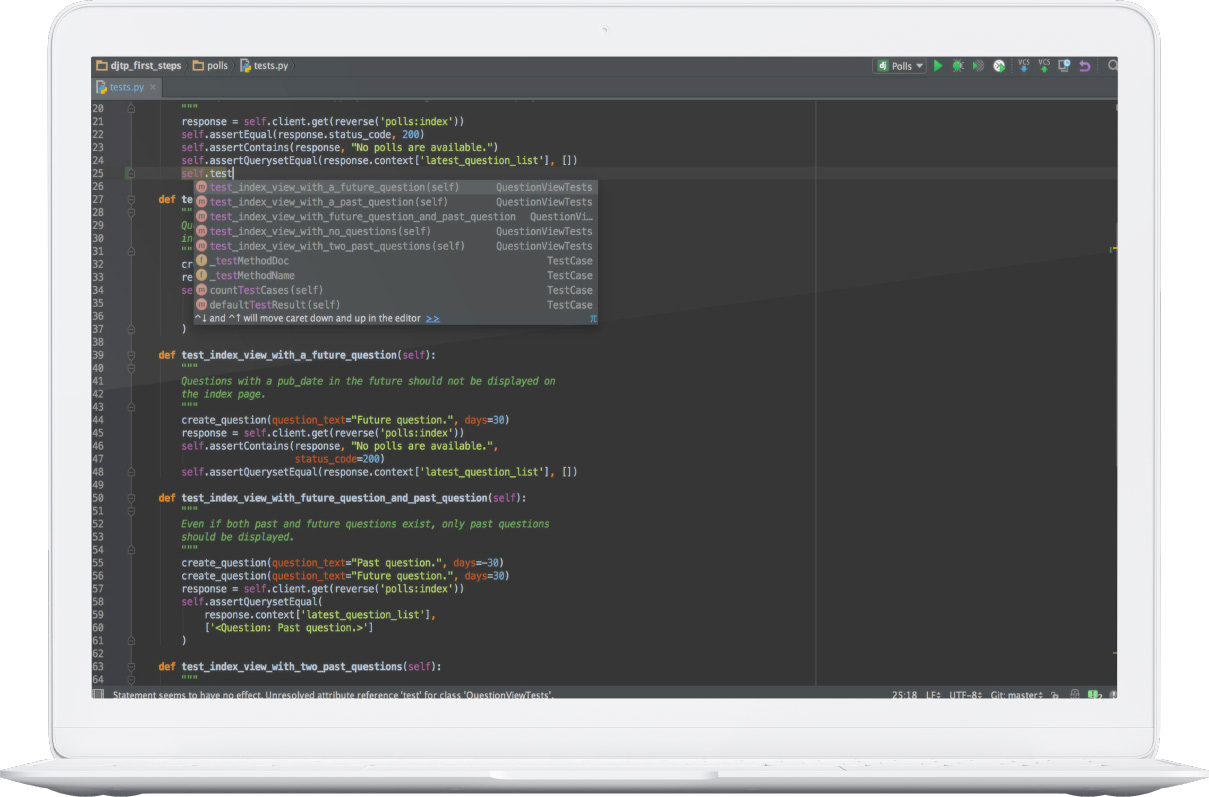Select the tests.py editor tab
Viewport: 1209px width, 797px height.
[125, 87]
